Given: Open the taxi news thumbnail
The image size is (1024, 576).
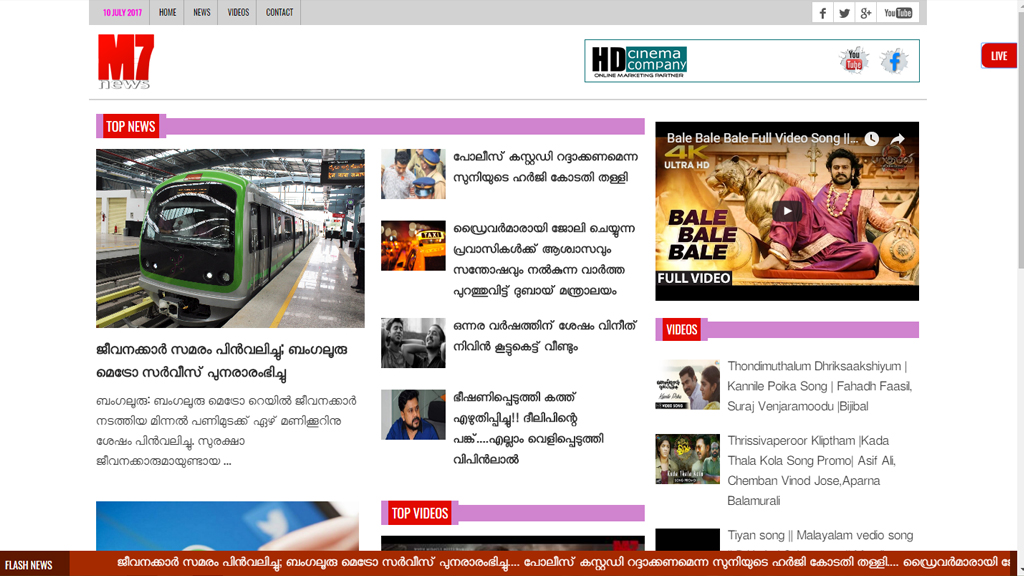Looking at the screenshot, I should [413, 246].
